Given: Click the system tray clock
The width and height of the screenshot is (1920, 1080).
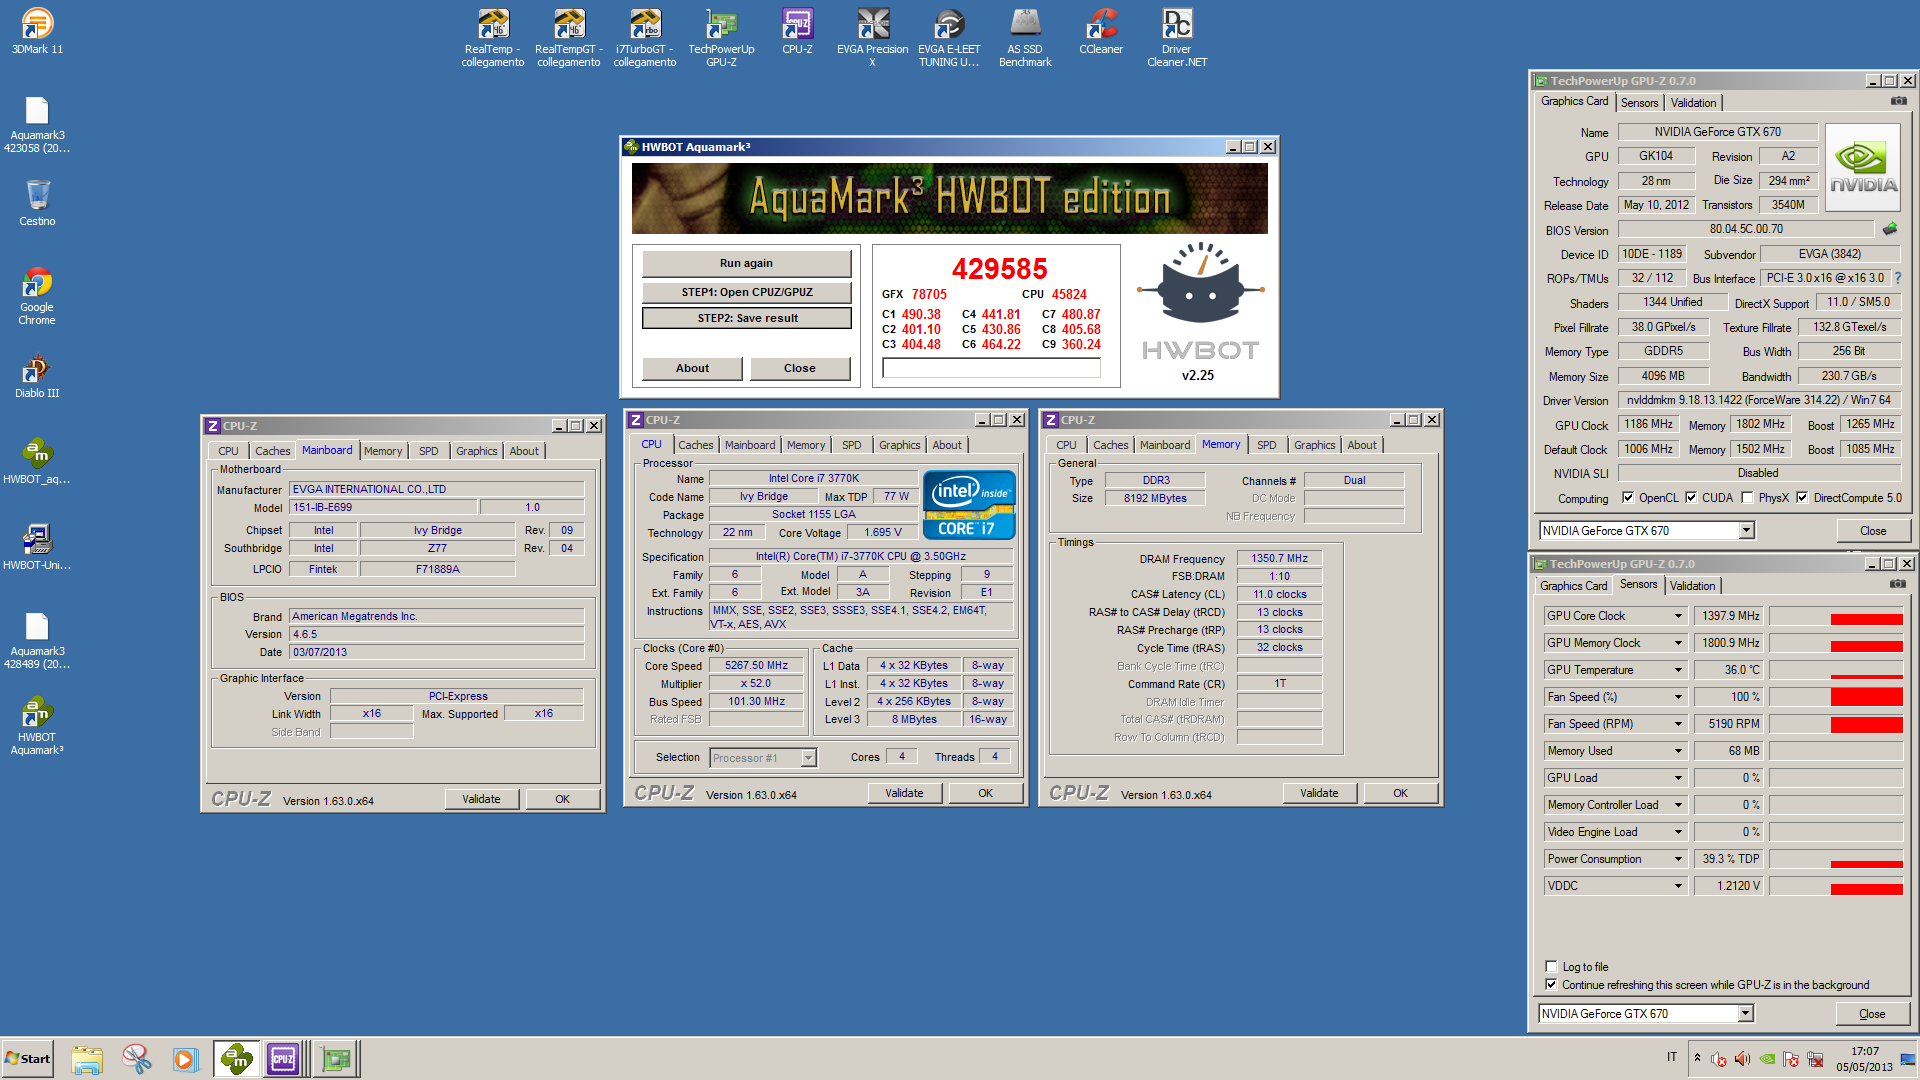Looking at the screenshot, I should coord(1864,1059).
